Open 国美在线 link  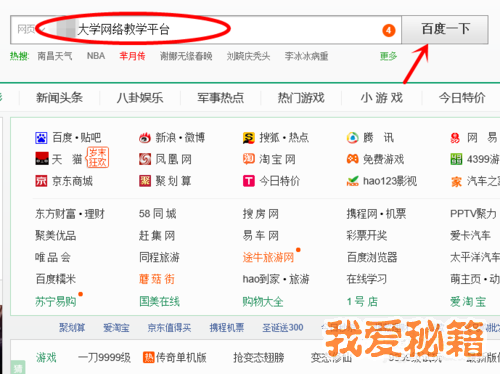coord(159,302)
